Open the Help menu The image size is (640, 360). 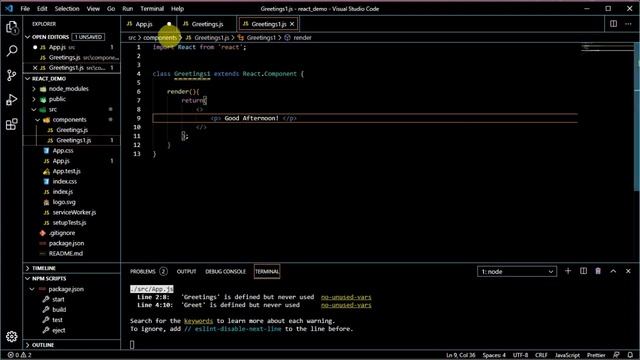pos(177,9)
